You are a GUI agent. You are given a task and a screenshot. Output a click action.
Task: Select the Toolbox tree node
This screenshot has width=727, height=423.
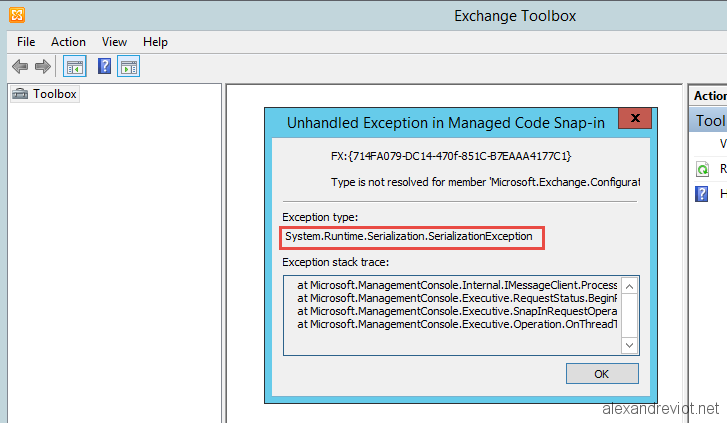(45, 94)
